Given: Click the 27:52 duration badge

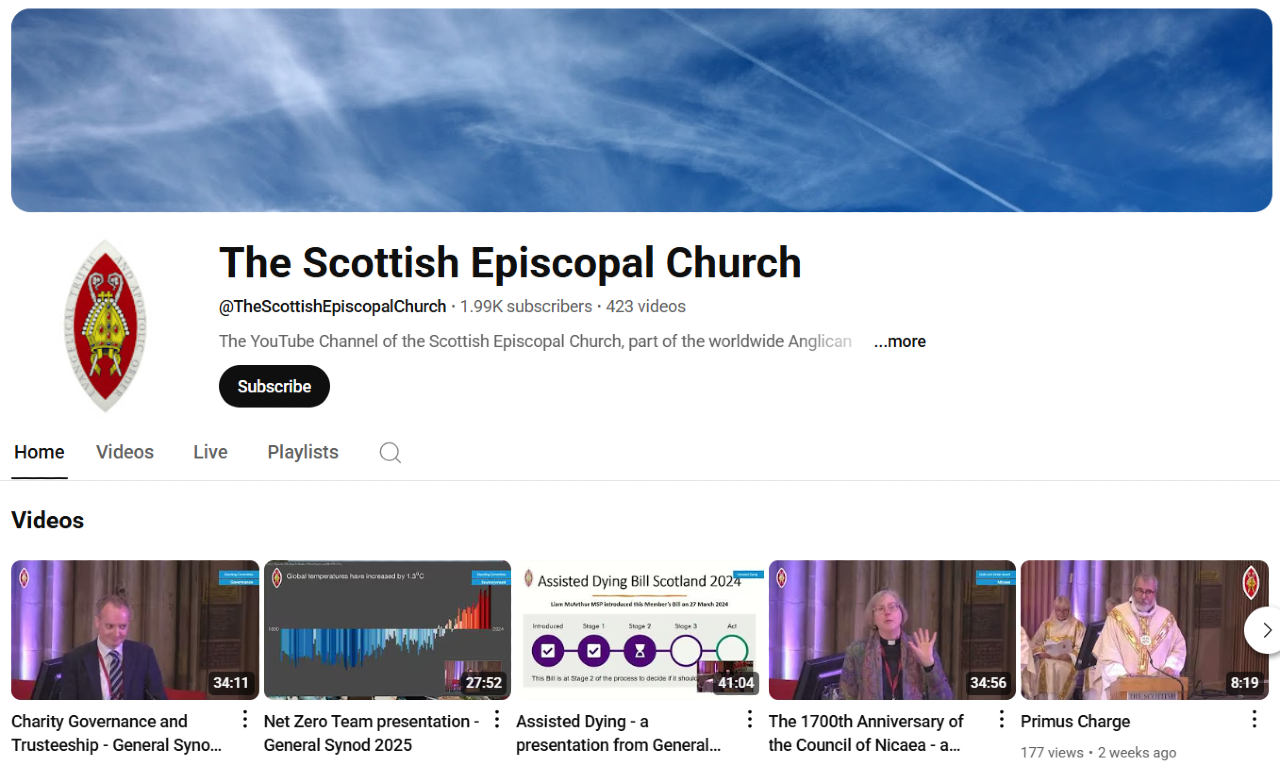Looking at the screenshot, I should 483,683.
